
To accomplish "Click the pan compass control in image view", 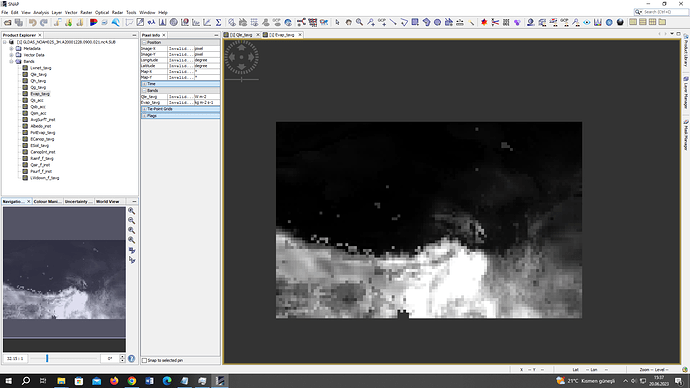I will tap(242, 57).
